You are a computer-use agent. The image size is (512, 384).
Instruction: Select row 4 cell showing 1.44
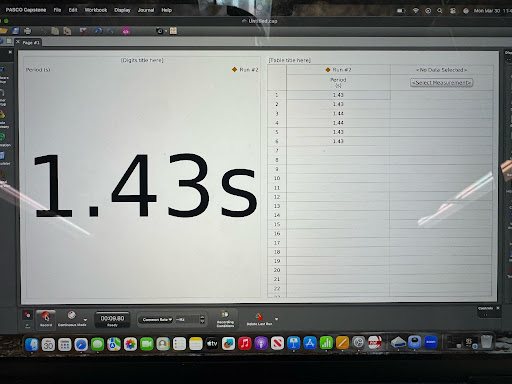point(338,123)
